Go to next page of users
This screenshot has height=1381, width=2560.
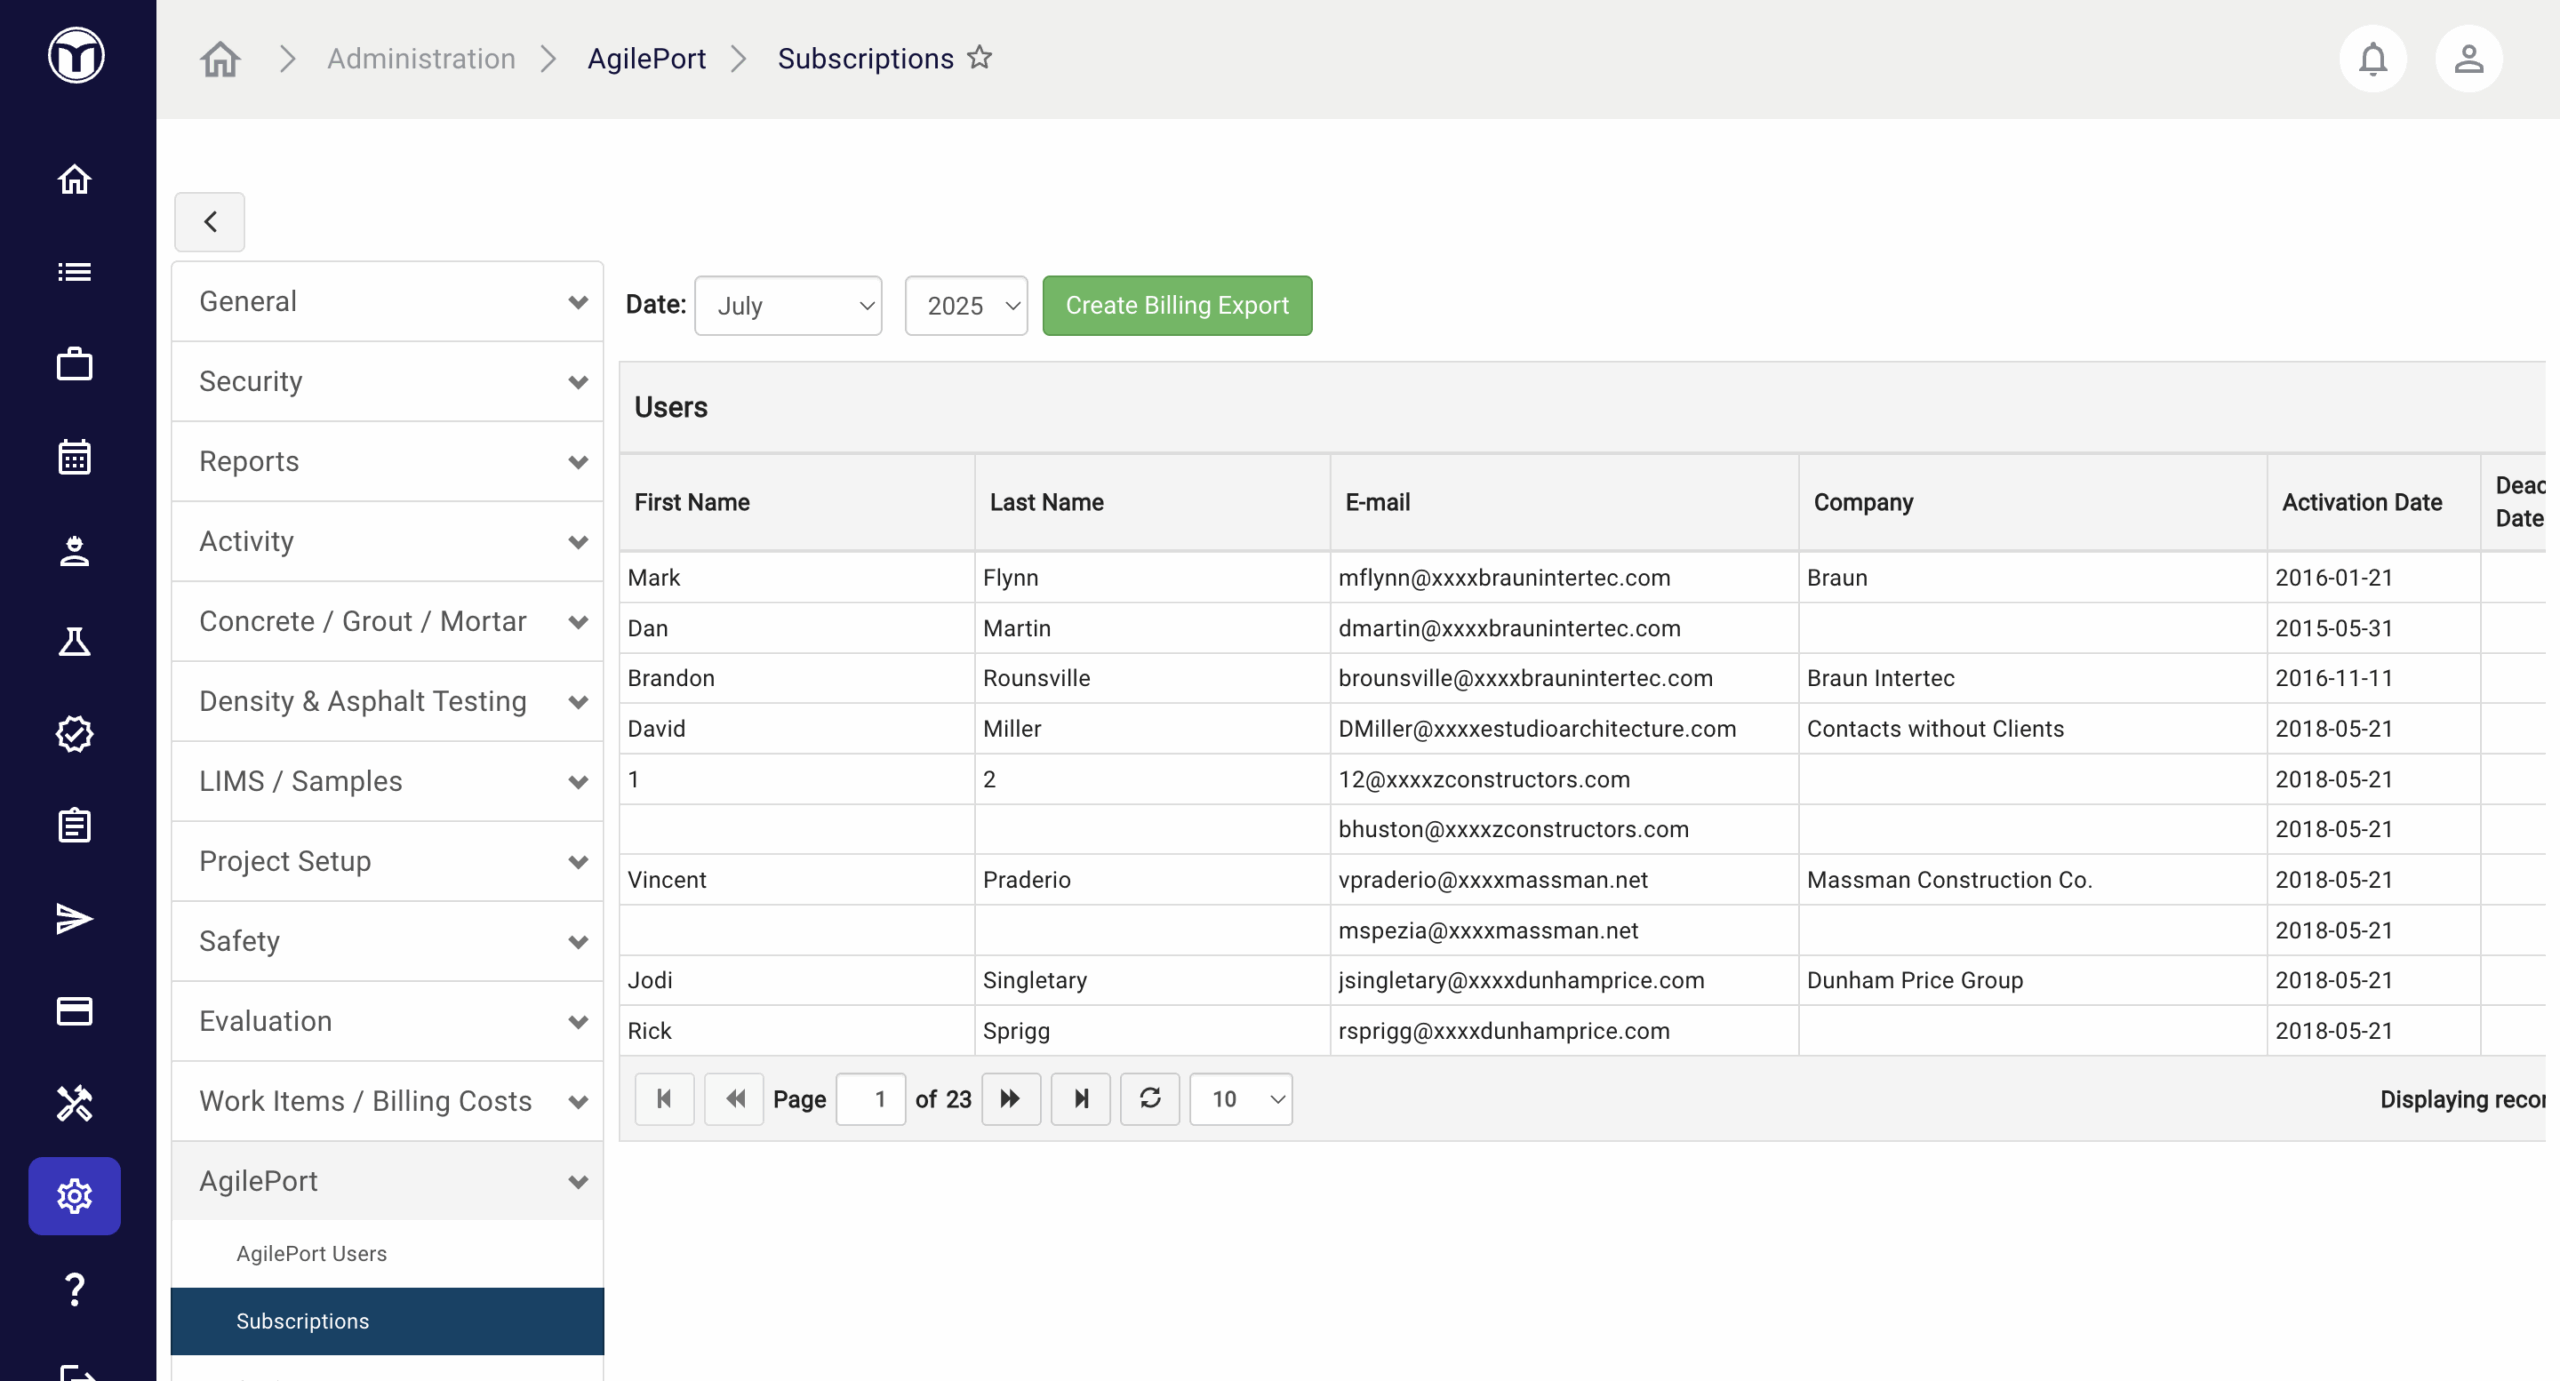pos(1011,1099)
